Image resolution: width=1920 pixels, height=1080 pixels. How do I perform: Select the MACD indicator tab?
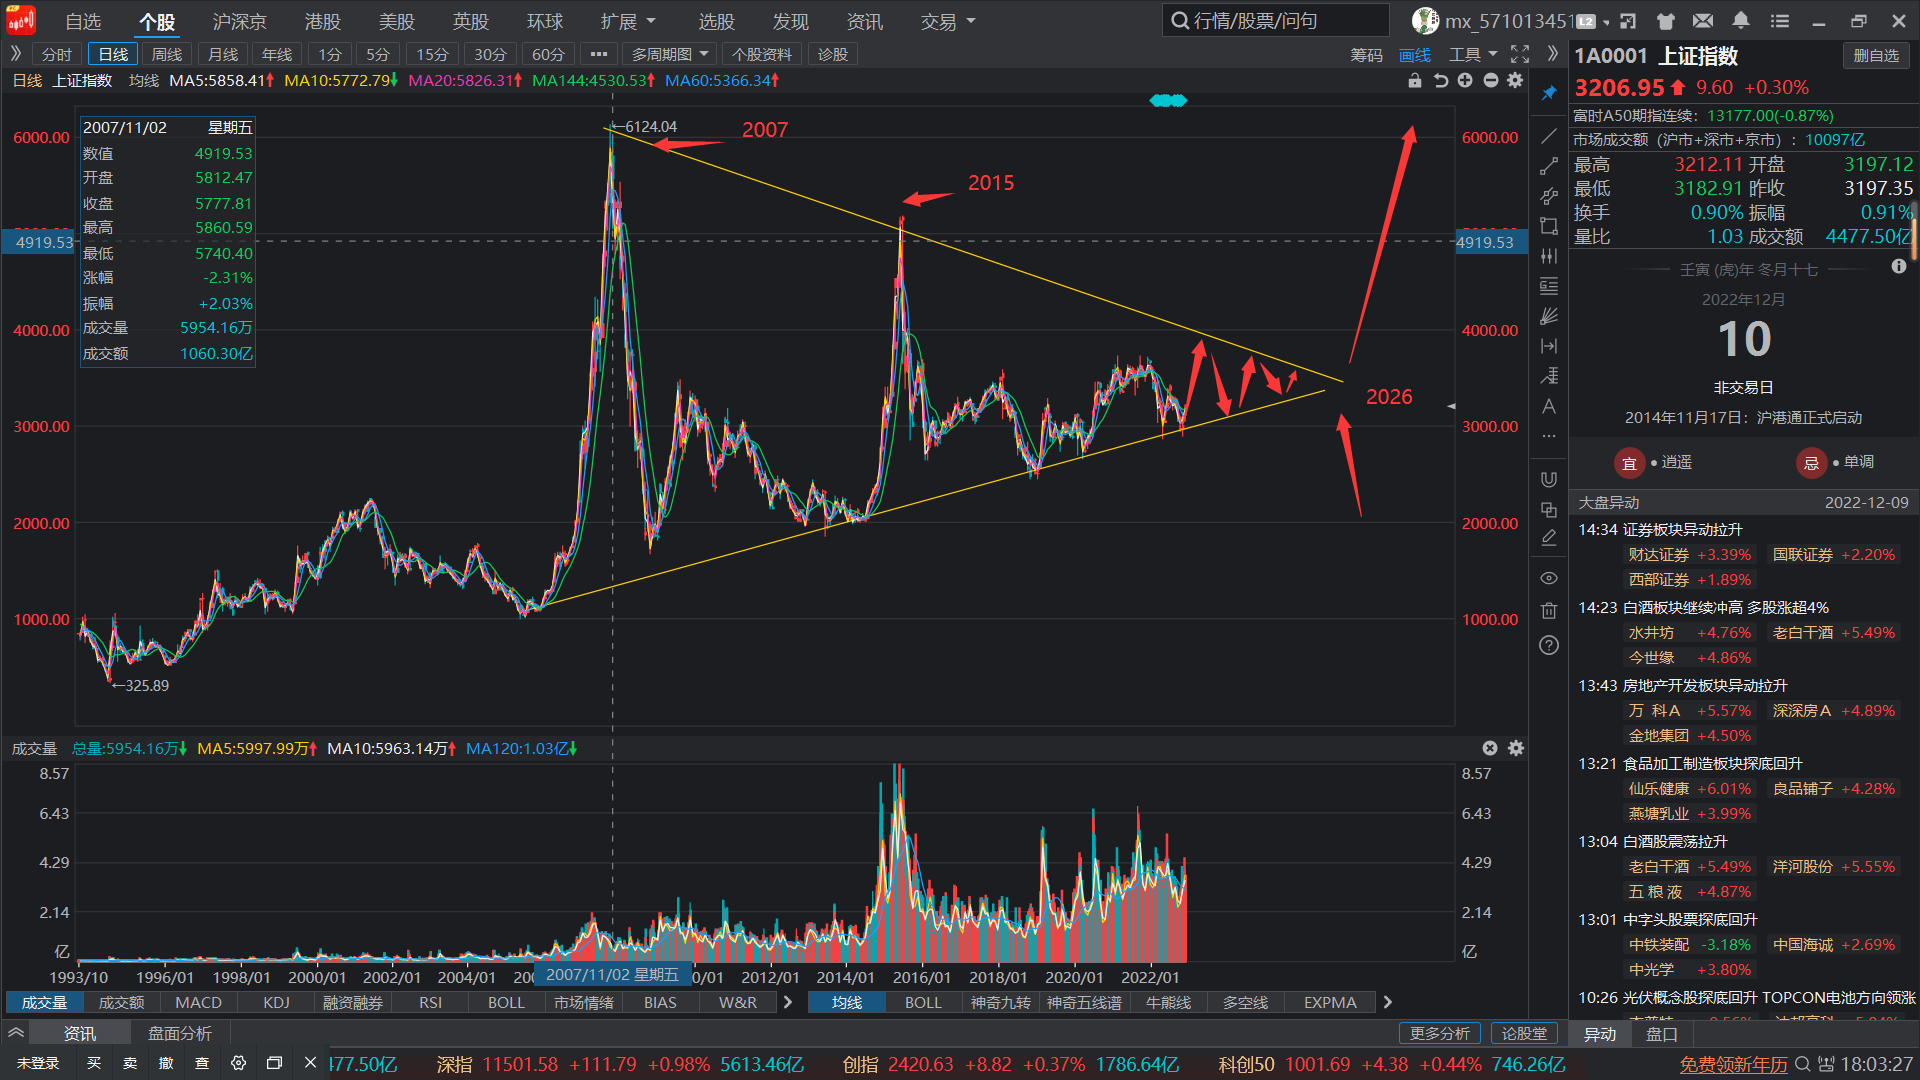[198, 1002]
